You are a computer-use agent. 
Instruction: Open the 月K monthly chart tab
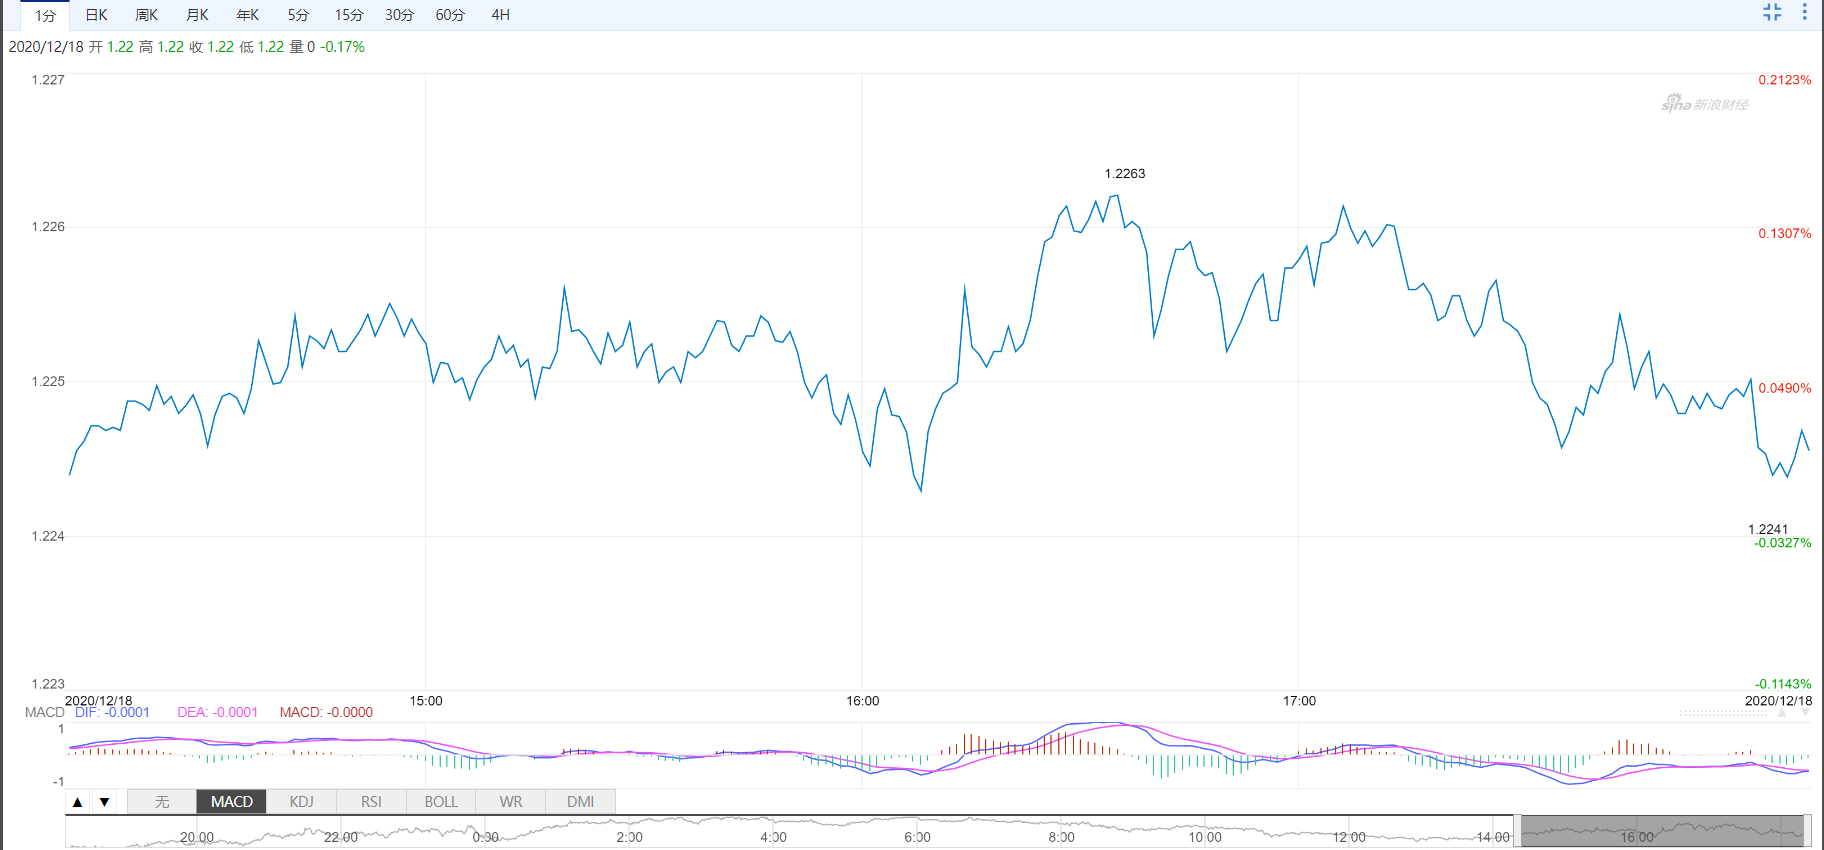pos(197,15)
